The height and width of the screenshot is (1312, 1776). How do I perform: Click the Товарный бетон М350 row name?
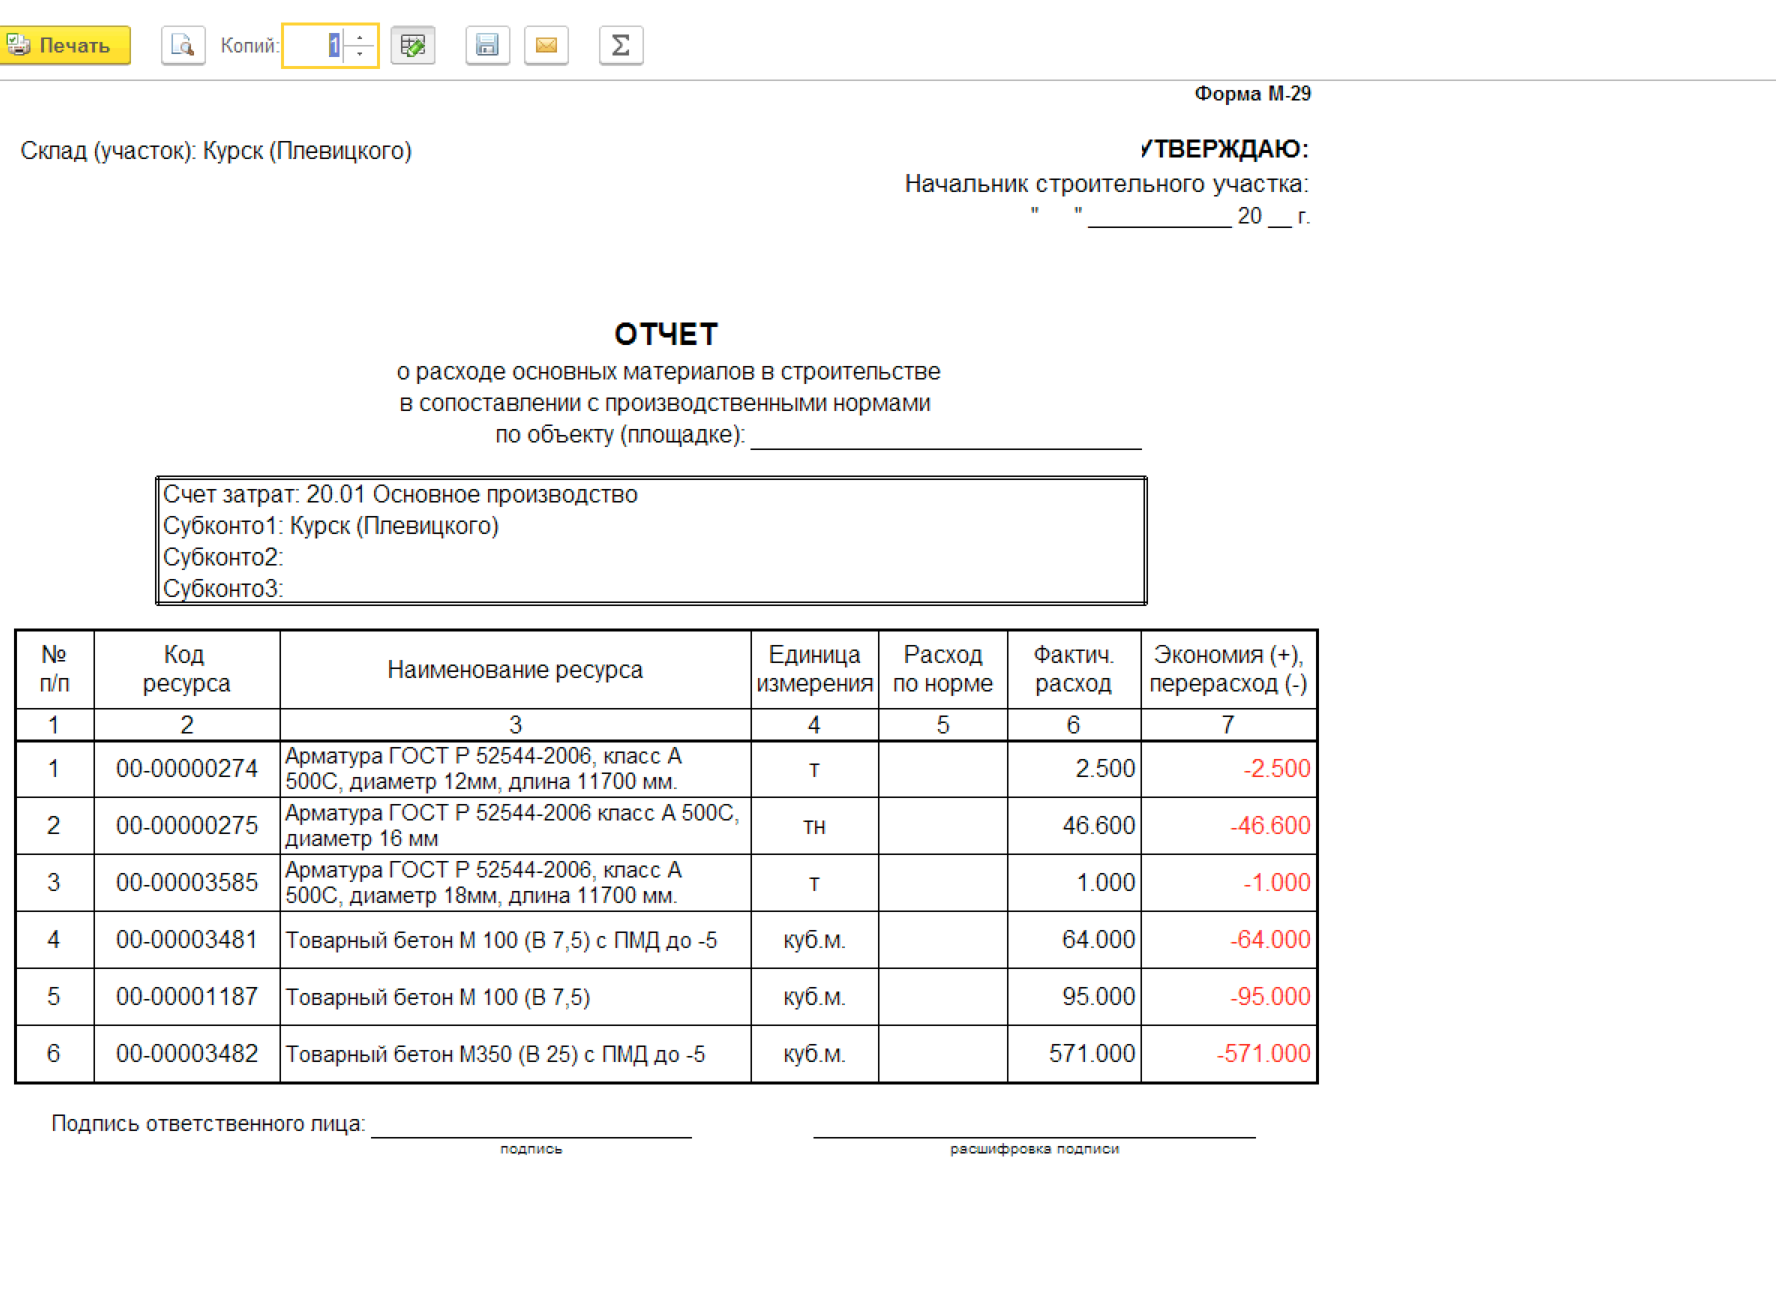(x=495, y=1054)
